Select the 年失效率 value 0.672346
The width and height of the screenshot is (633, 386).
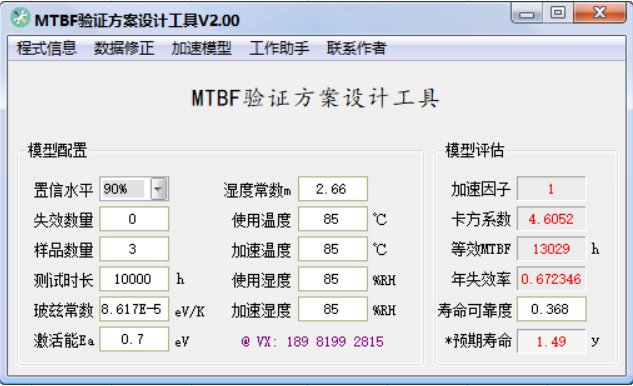point(551,279)
